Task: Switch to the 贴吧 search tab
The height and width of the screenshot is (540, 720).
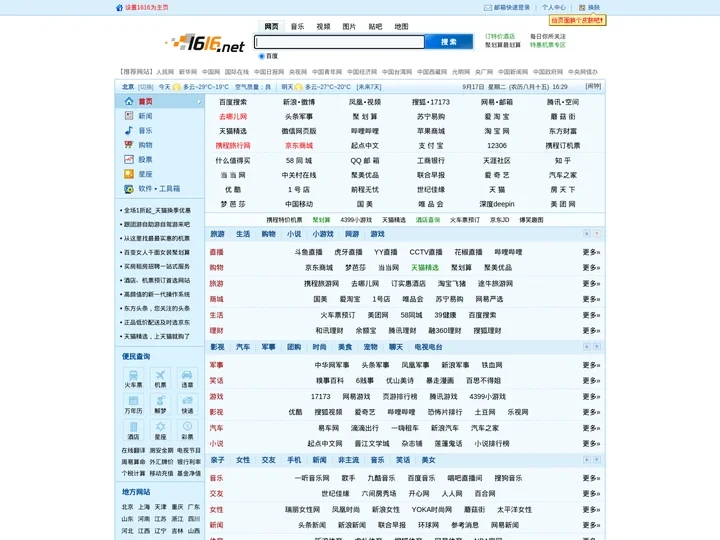Action: (x=375, y=27)
